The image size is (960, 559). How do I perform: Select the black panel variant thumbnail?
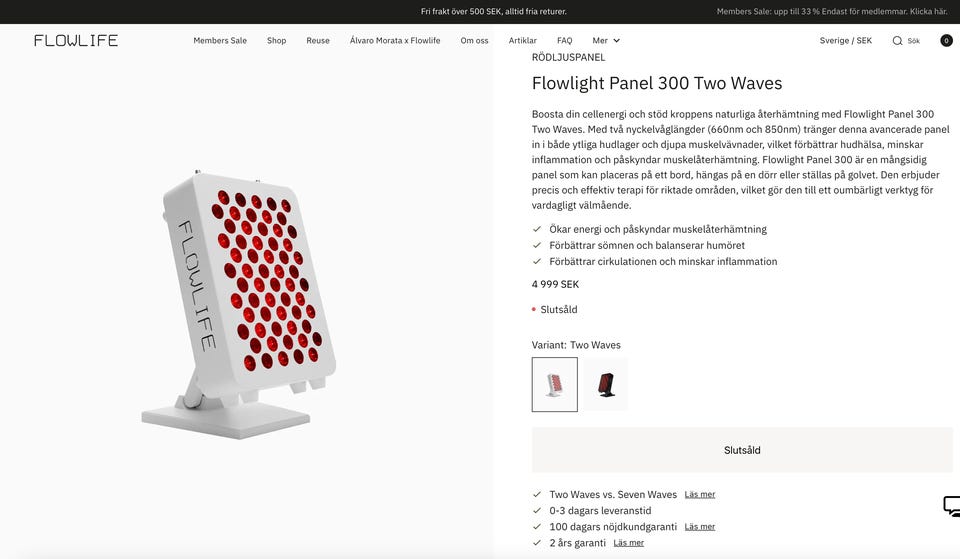click(x=606, y=385)
